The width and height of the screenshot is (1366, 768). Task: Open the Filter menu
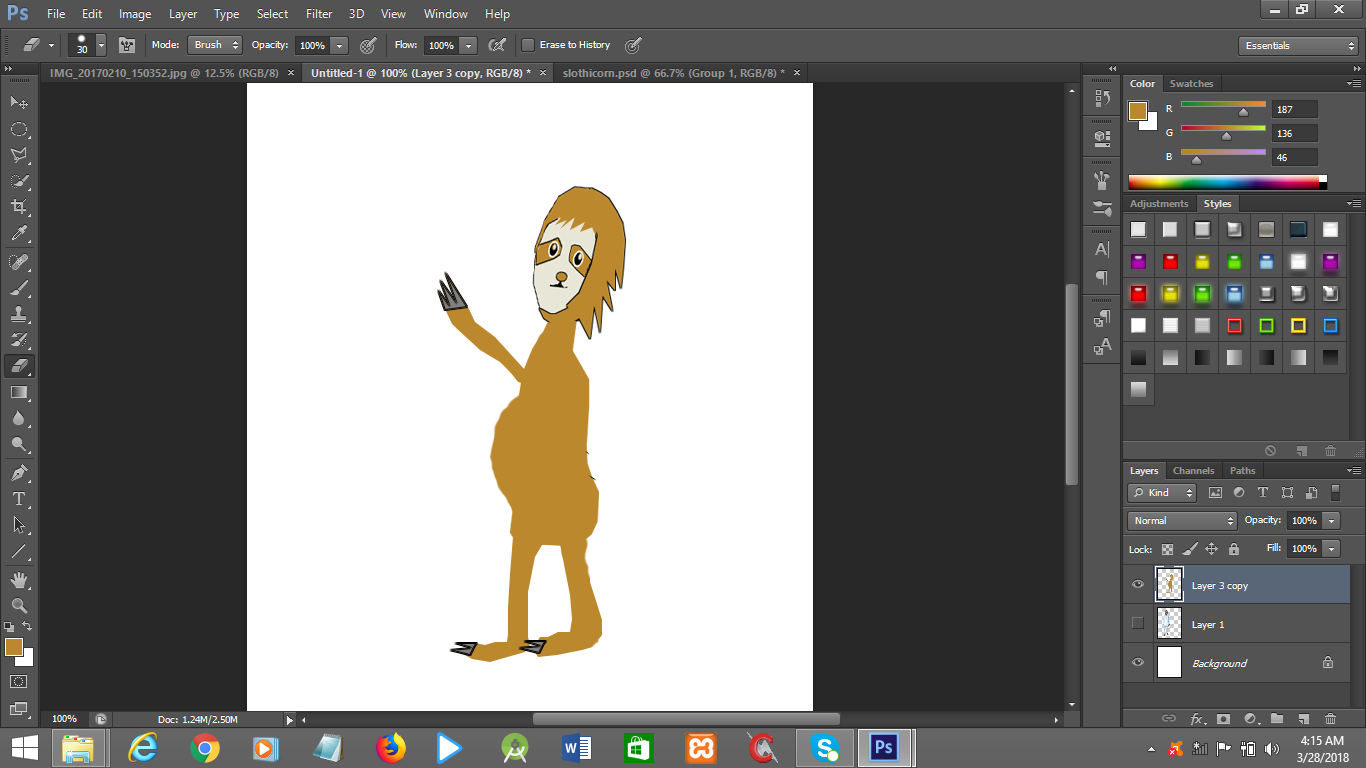(x=319, y=14)
